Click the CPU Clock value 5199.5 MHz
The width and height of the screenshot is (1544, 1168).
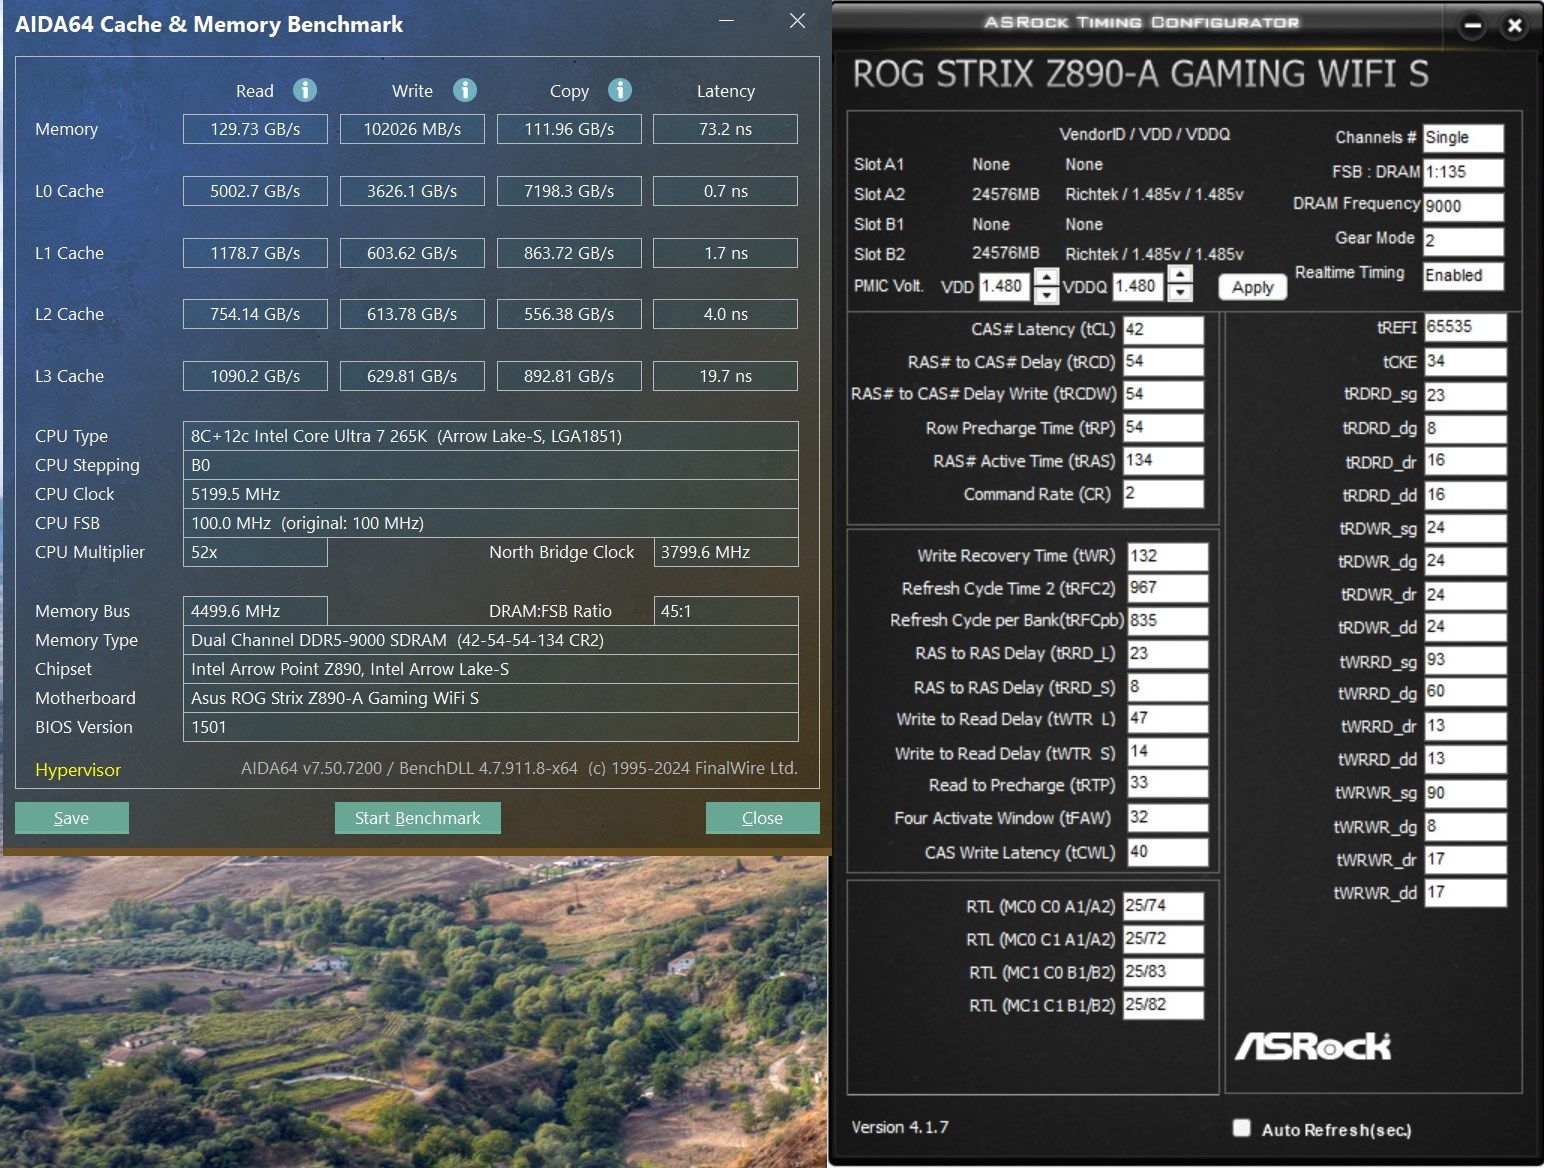tap(490, 494)
